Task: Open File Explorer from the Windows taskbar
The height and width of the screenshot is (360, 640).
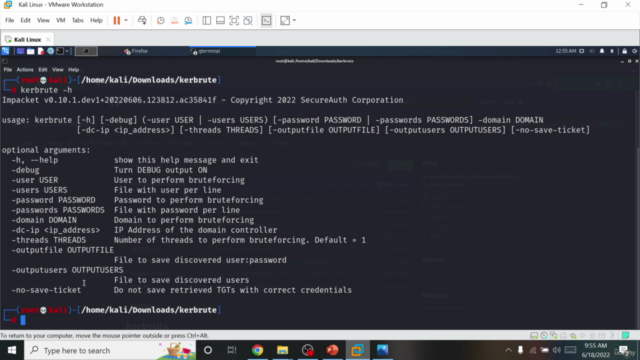Action: (x=282, y=350)
